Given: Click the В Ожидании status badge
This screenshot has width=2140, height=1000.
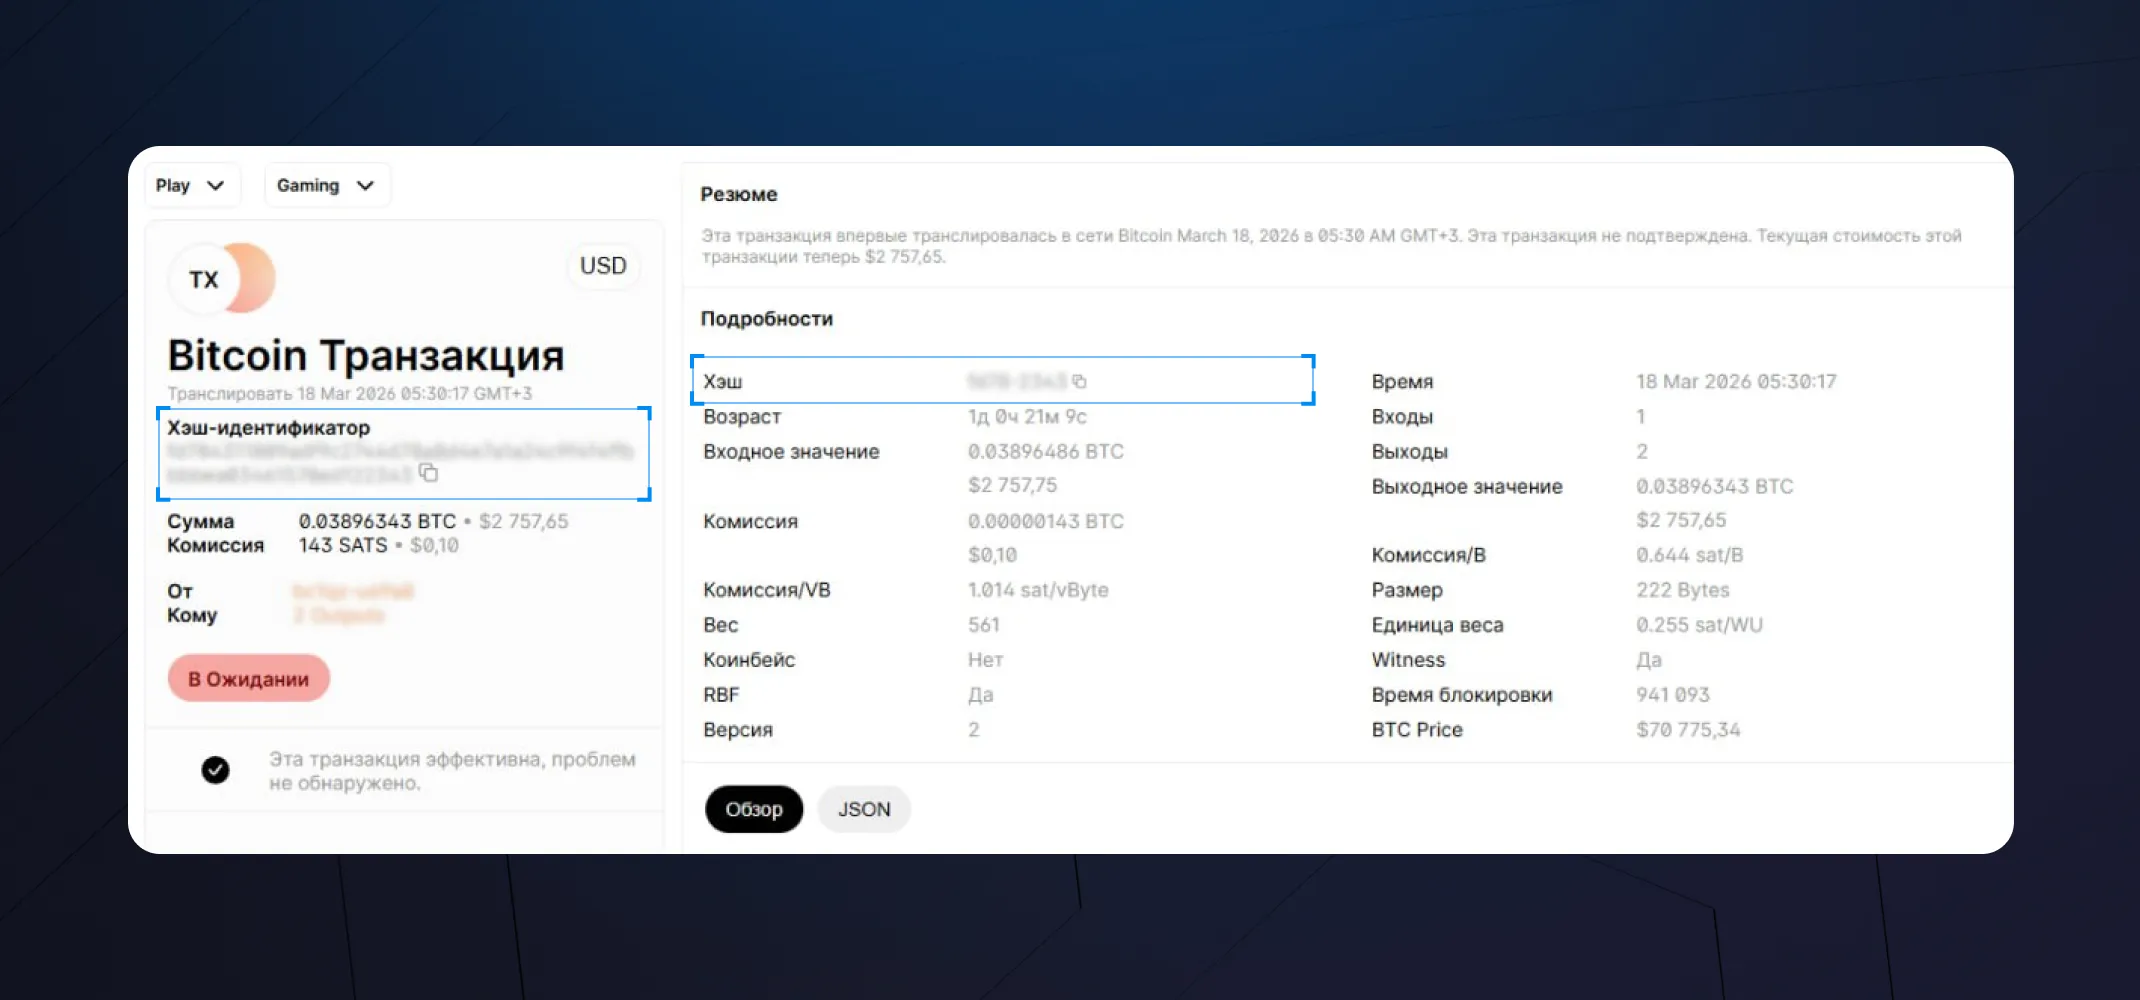Looking at the screenshot, I should [247, 678].
